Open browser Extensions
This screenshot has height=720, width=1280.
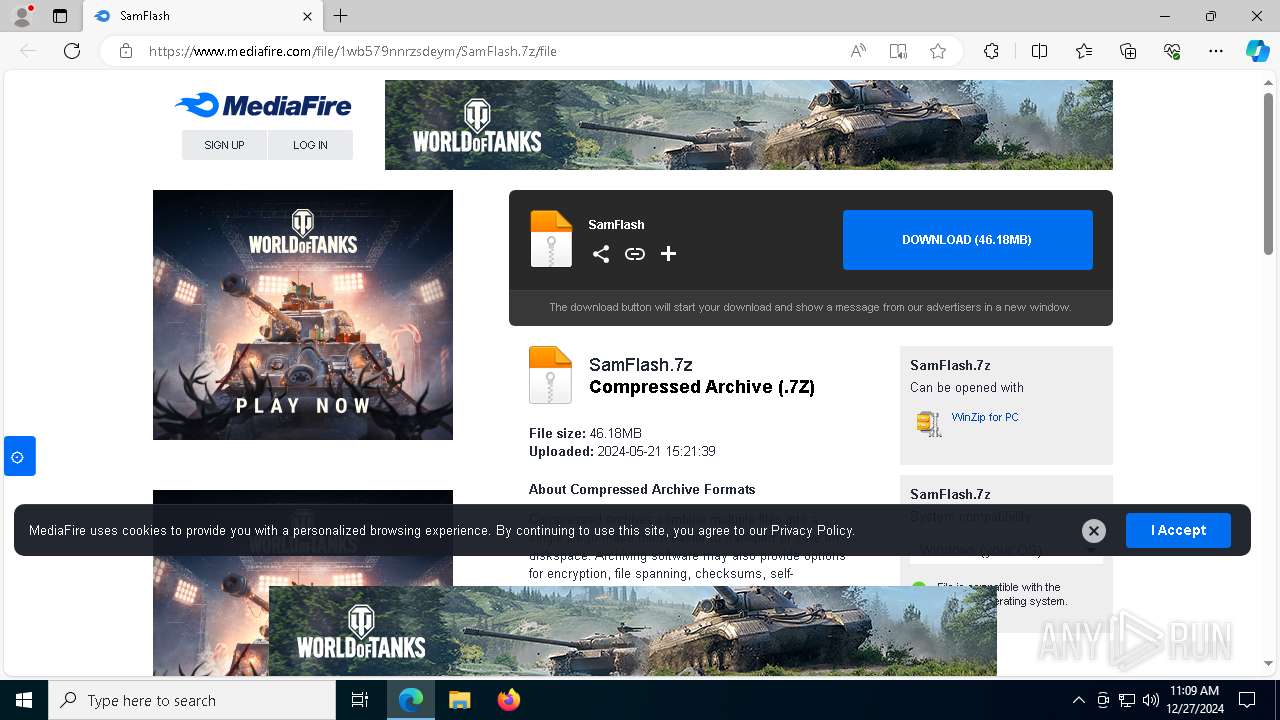[991, 51]
